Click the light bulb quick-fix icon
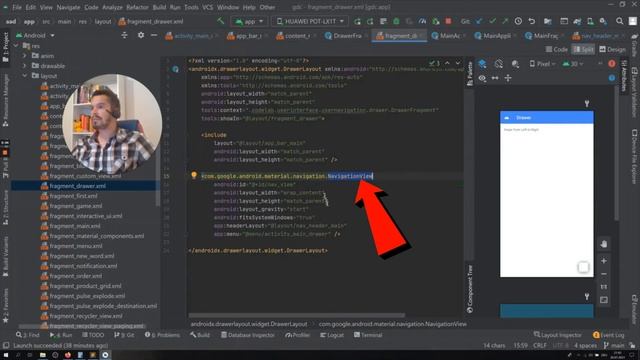 (194, 175)
